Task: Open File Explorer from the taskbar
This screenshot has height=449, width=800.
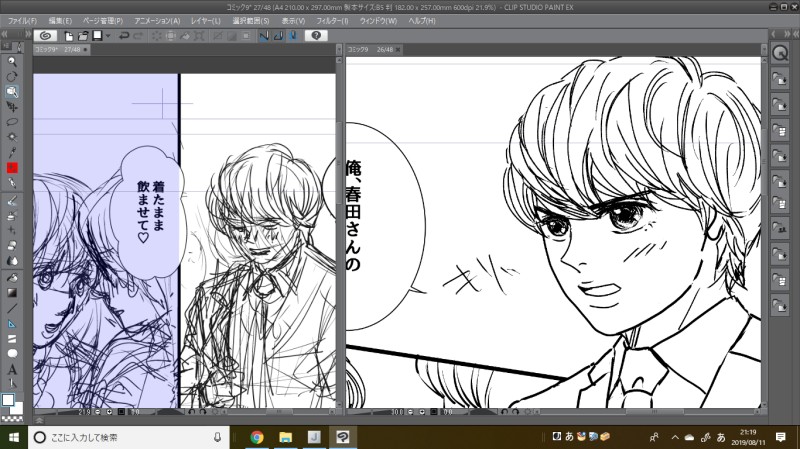Action: click(x=285, y=437)
